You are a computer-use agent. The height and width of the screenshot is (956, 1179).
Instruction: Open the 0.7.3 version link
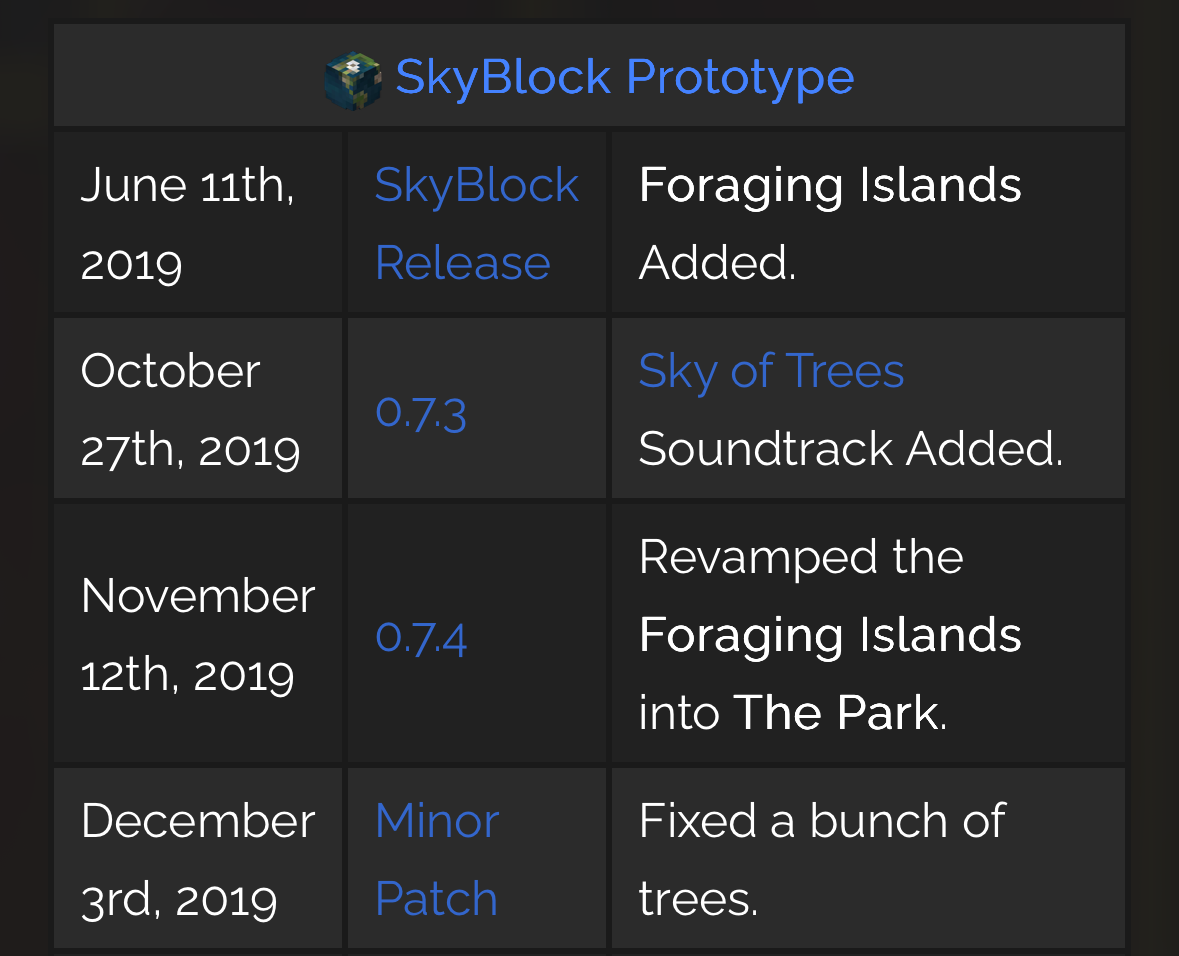(x=421, y=413)
